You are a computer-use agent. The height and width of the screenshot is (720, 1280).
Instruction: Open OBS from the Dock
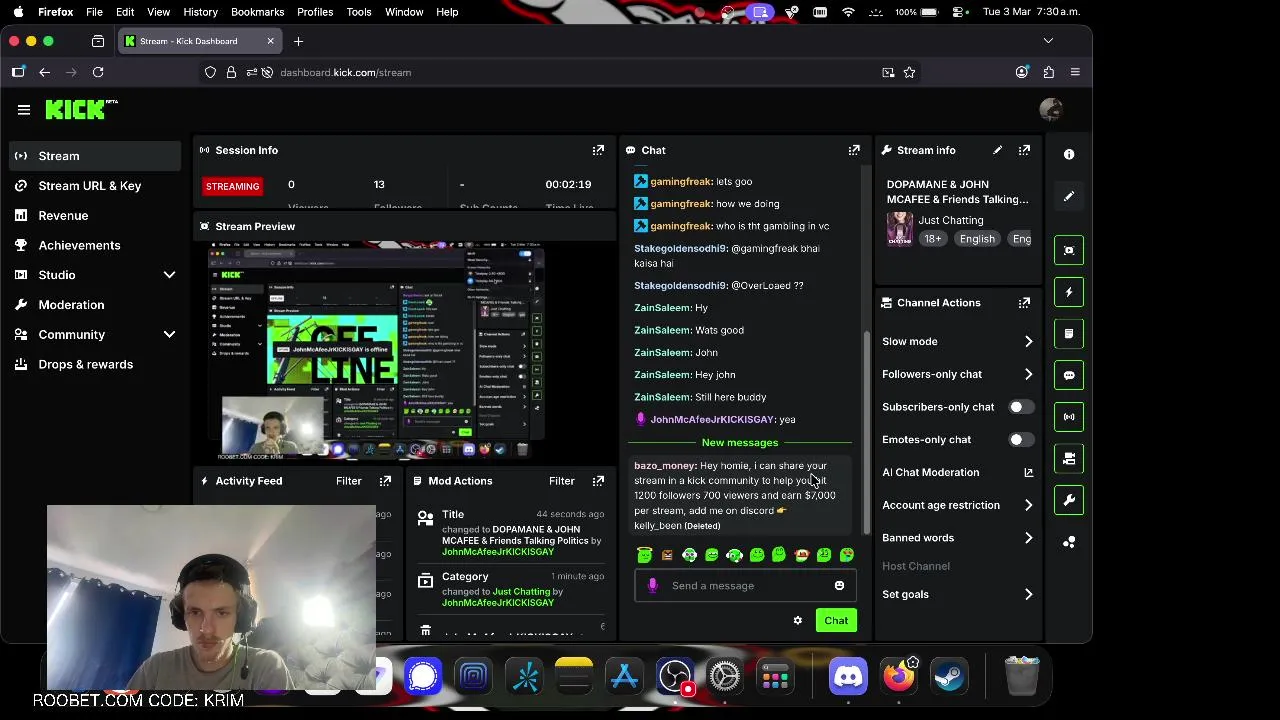point(676,677)
